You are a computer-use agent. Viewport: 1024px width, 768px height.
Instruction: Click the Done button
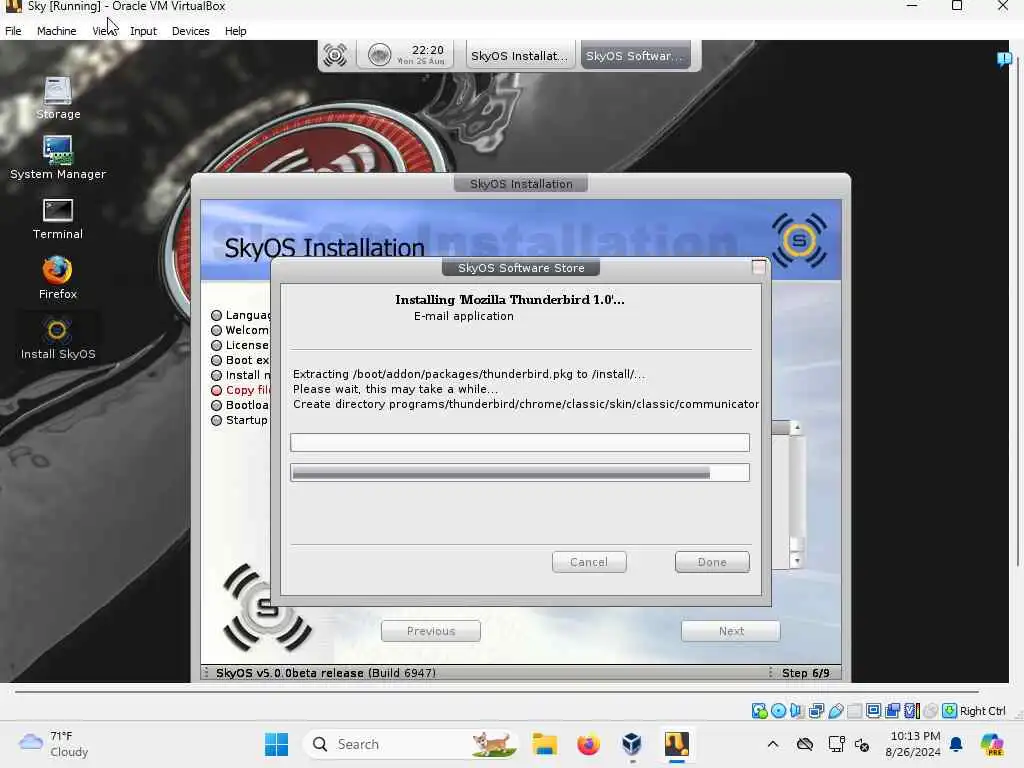712,562
